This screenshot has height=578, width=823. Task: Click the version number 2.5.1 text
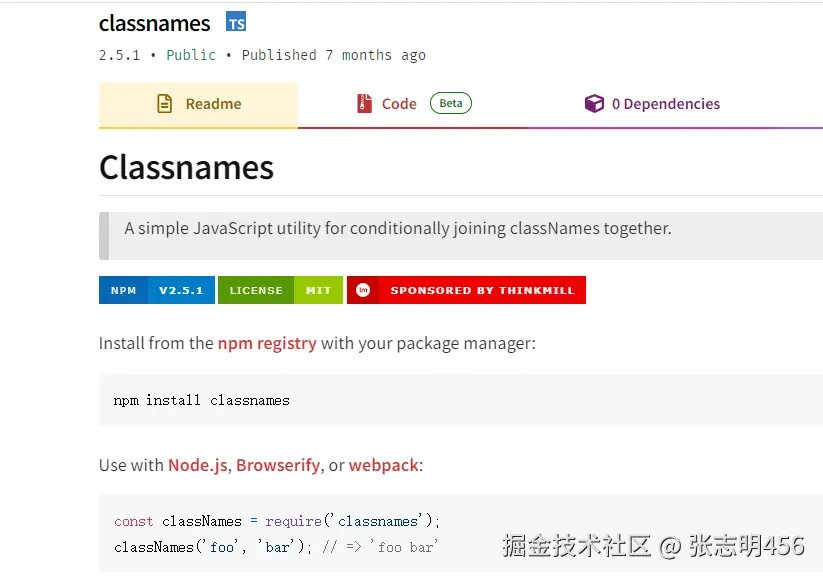point(120,55)
